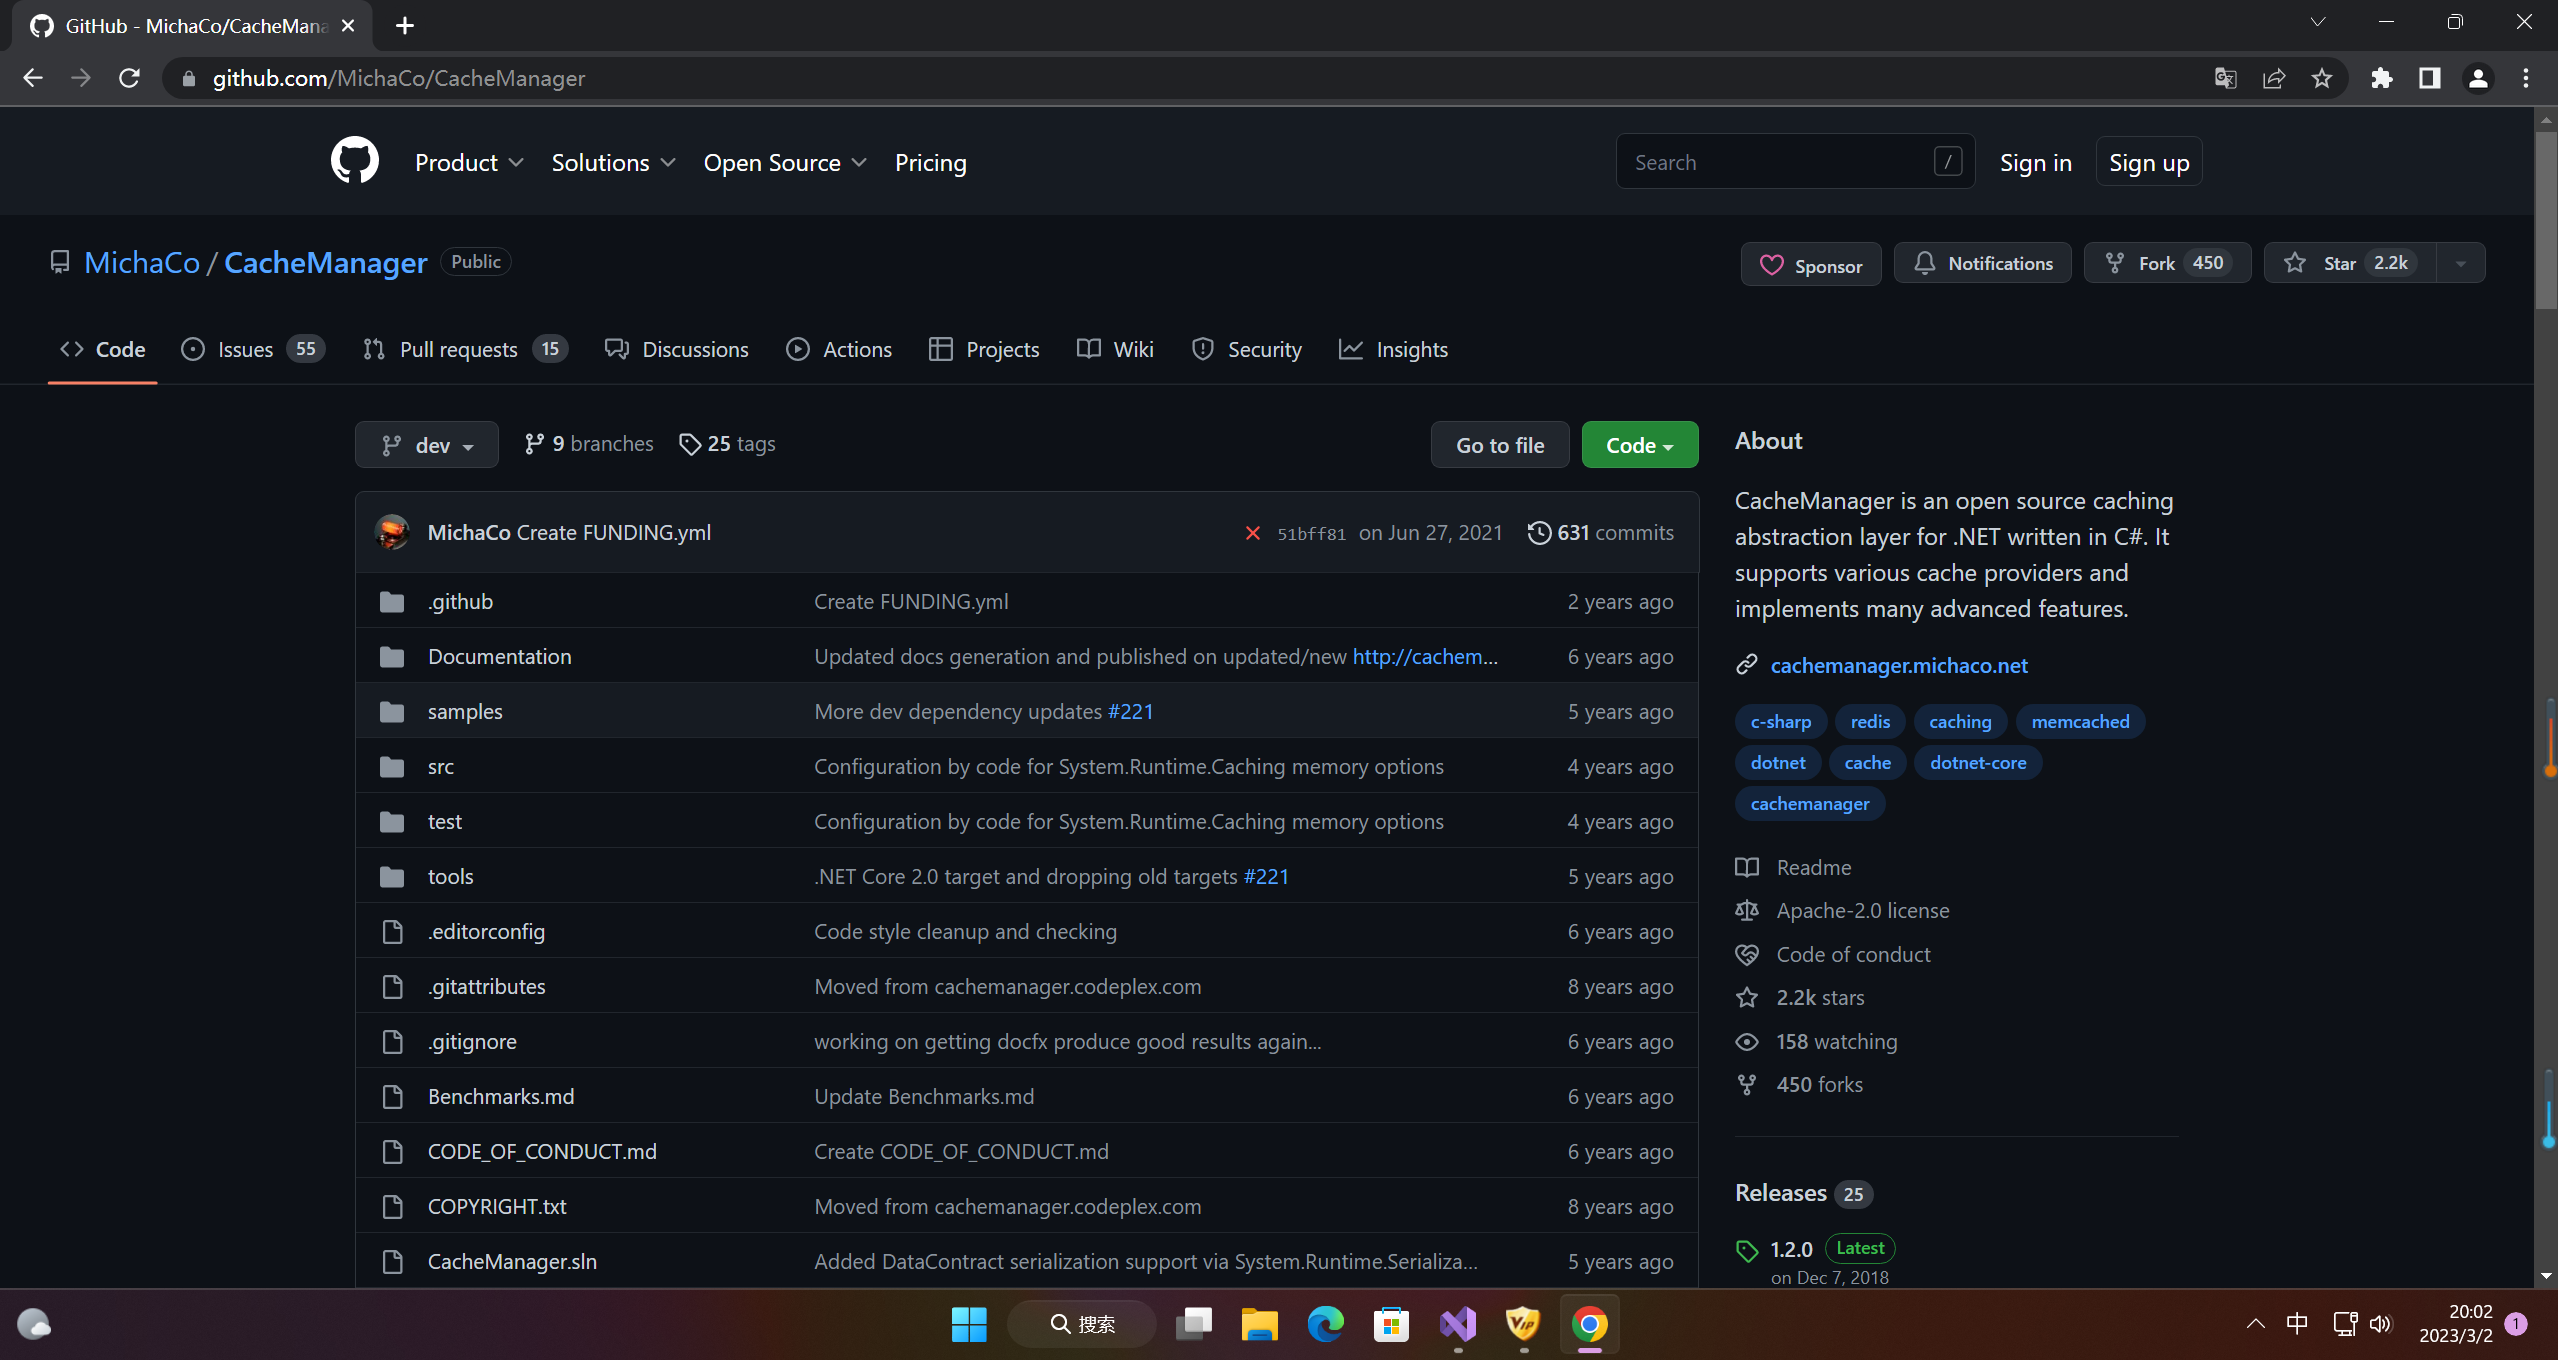
Task: Open cachemanager.michaco.net website link
Action: coord(1898,665)
